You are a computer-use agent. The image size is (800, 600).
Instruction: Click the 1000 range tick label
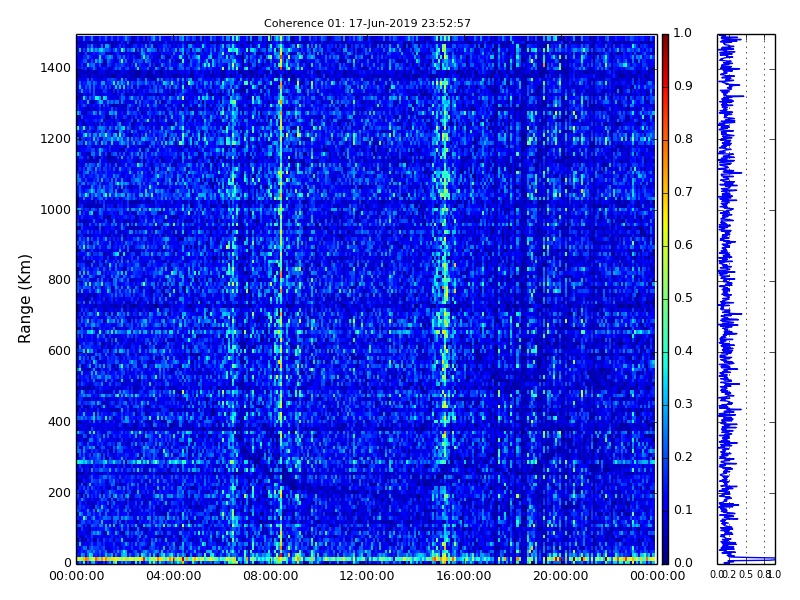click(56, 210)
